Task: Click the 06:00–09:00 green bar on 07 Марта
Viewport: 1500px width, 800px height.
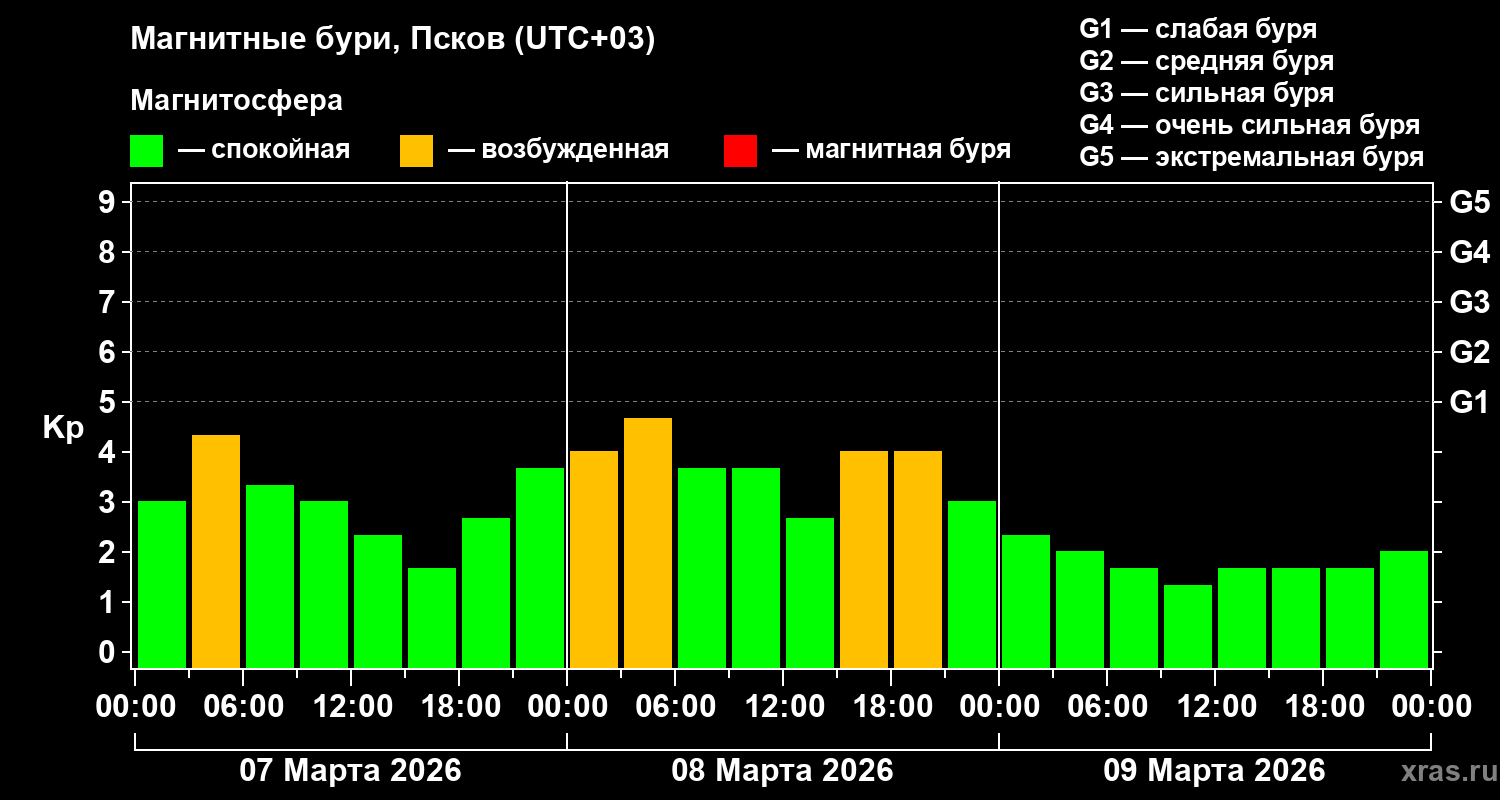Action: (x=270, y=576)
